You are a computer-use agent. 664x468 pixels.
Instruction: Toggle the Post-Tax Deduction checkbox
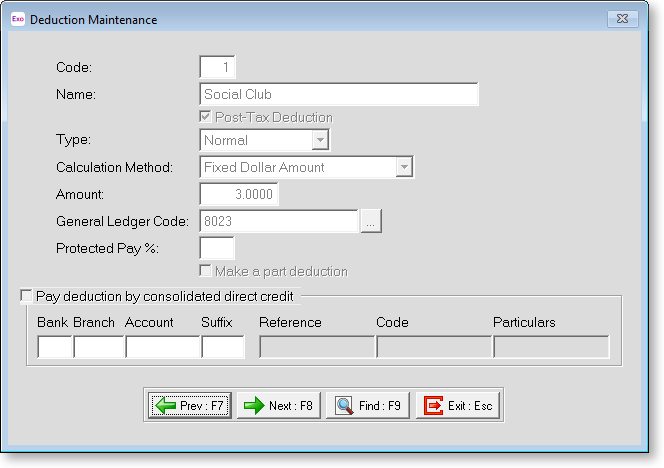click(207, 118)
